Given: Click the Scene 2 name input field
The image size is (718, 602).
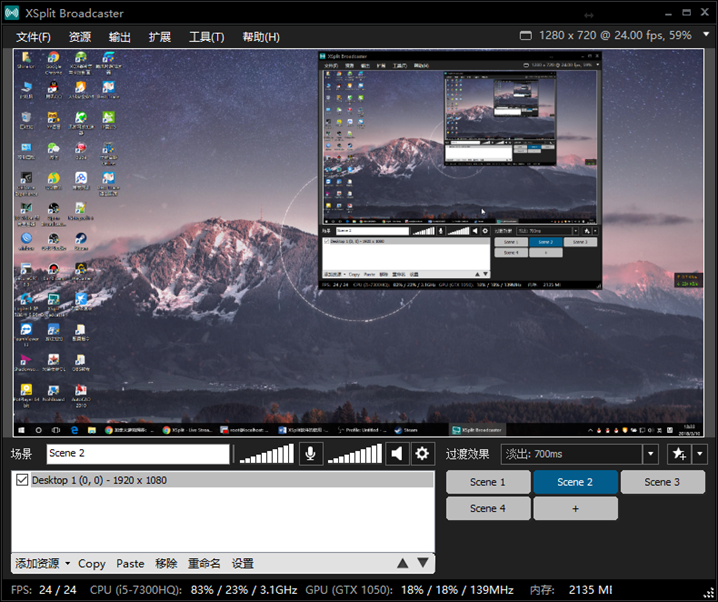Looking at the screenshot, I should click(x=138, y=454).
